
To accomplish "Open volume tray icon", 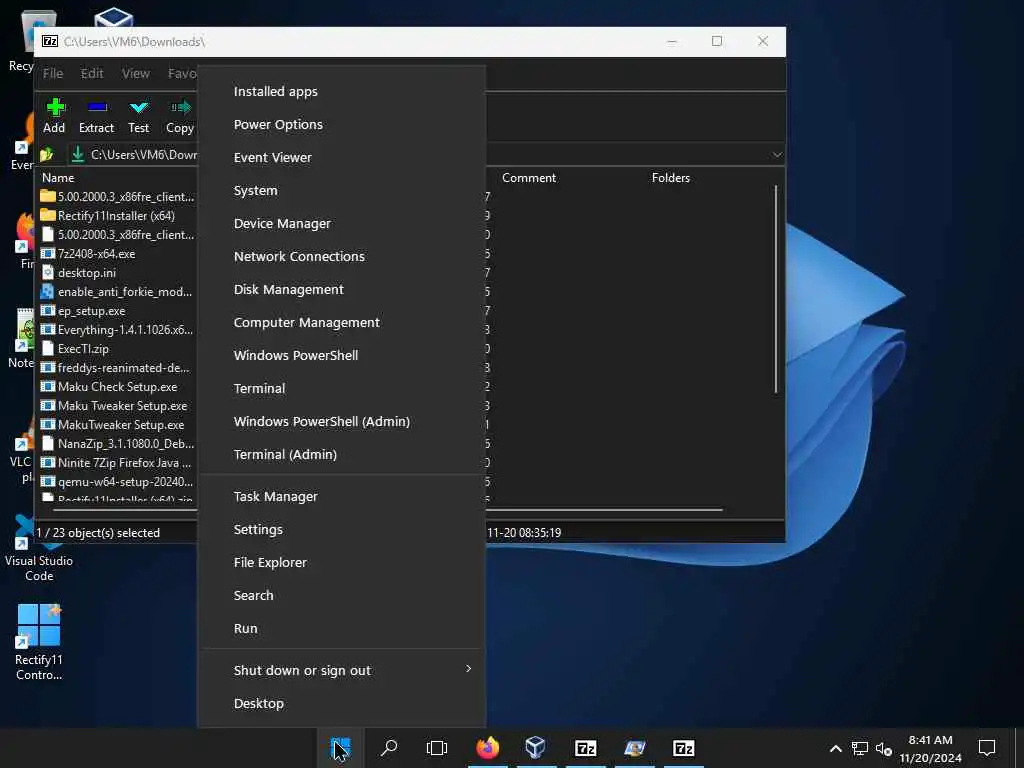I will point(883,748).
